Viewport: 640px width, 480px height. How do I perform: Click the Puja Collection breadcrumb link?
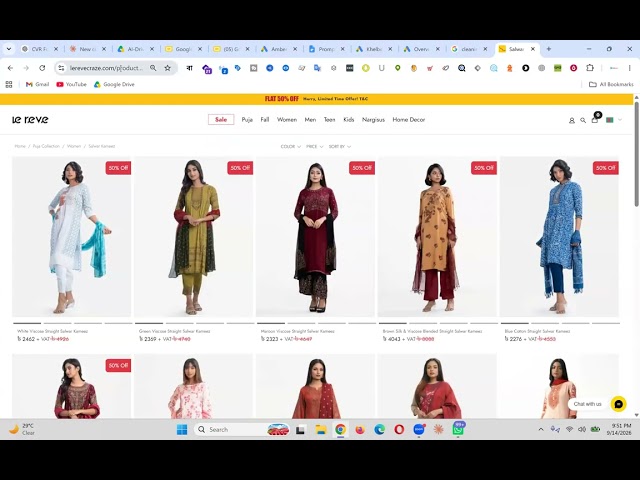coord(46,146)
